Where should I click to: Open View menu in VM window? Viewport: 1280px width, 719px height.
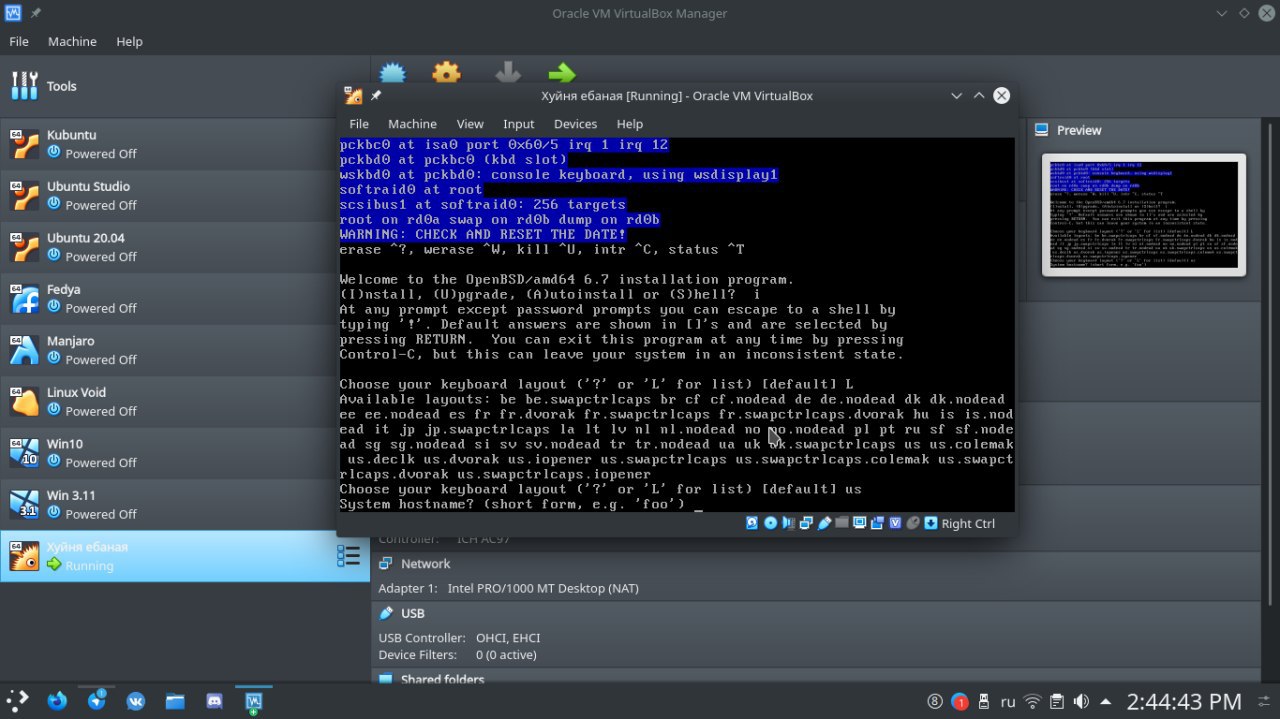[x=470, y=124]
